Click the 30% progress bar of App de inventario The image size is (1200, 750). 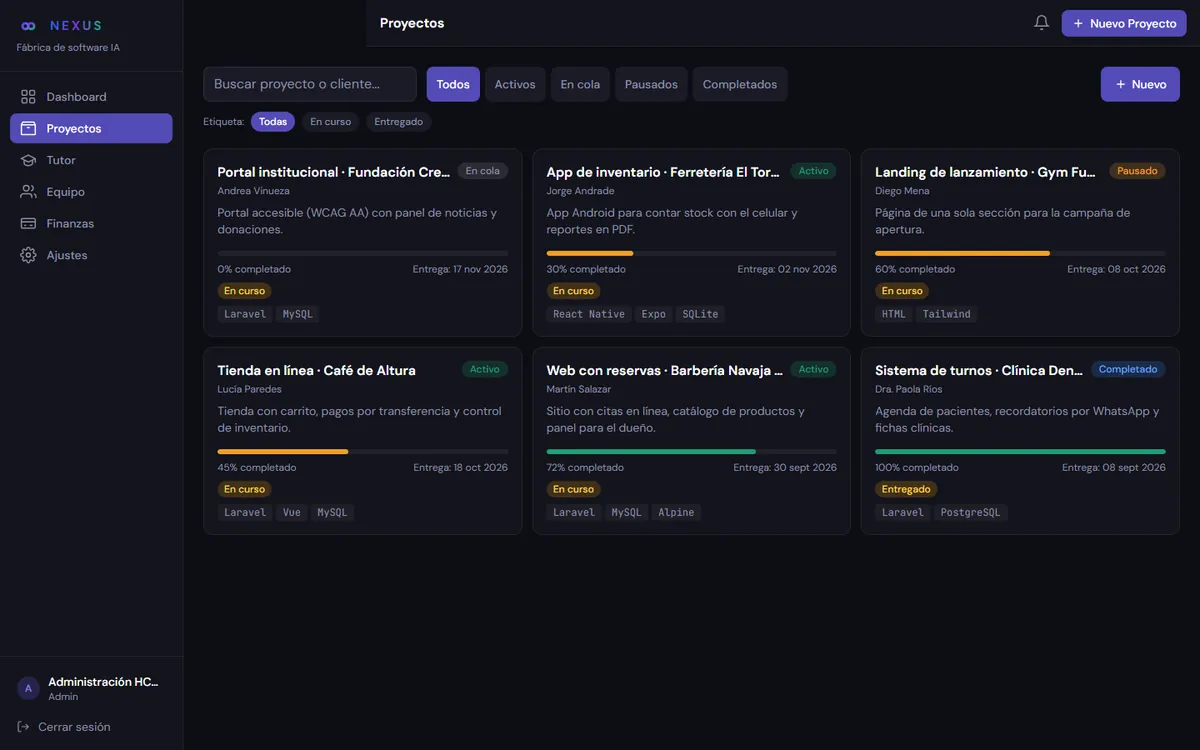point(691,253)
